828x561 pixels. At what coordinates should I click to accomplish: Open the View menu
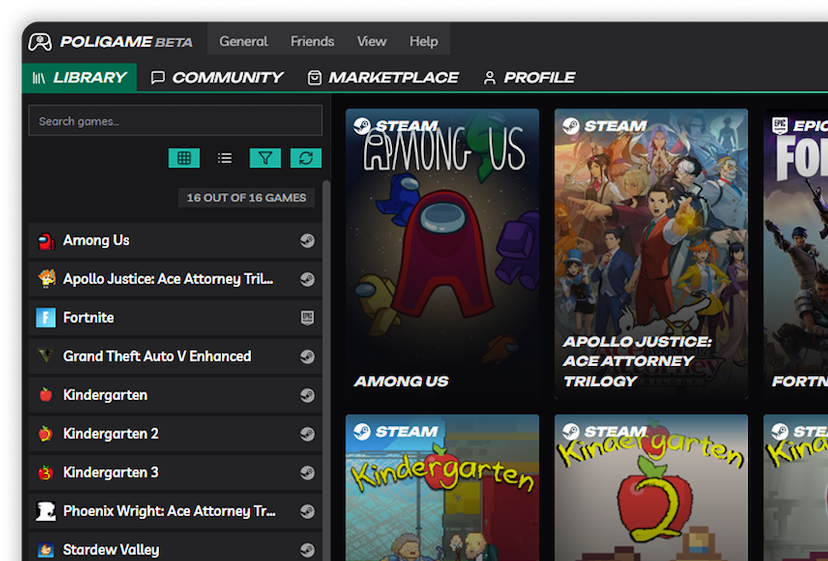pos(372,41)
